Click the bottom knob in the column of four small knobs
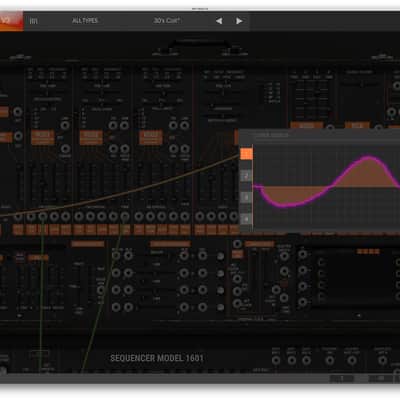 (220, 307)
